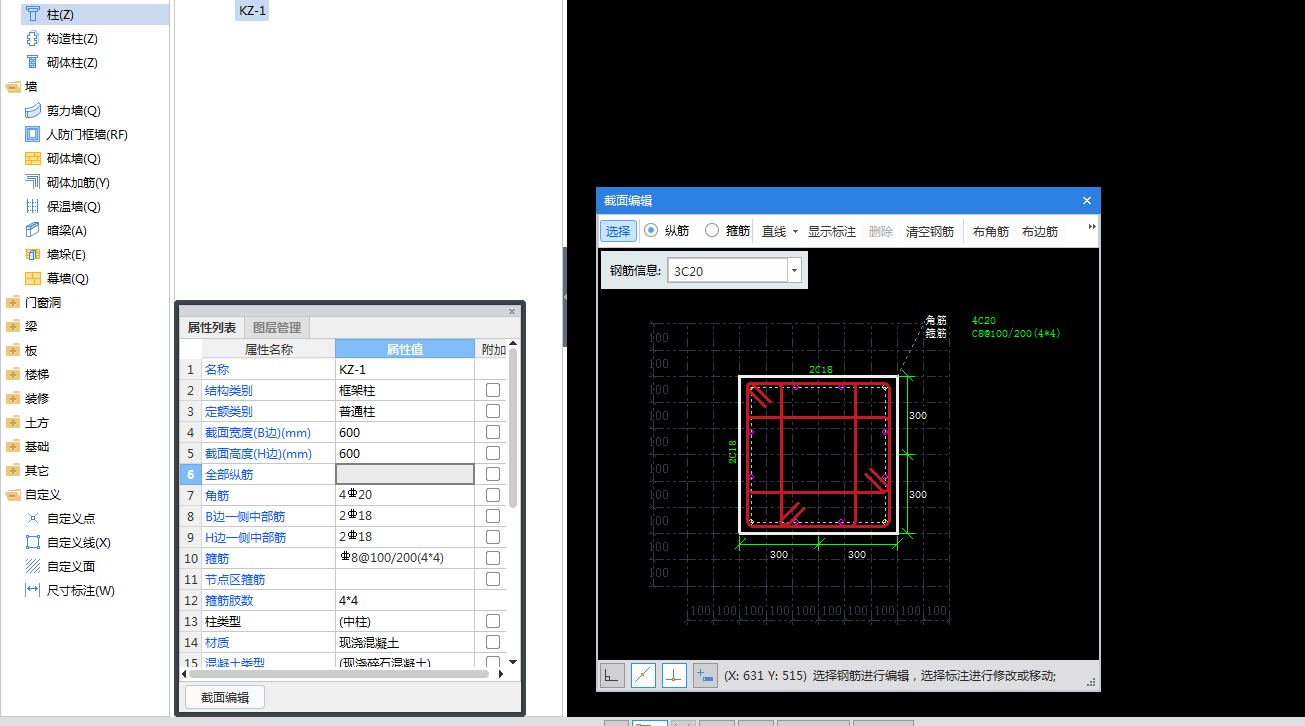Click the toolbar overflow arrows in 截面编辑
Viewport: 1305px width, 726px height.
click(x=1092, y=227)
